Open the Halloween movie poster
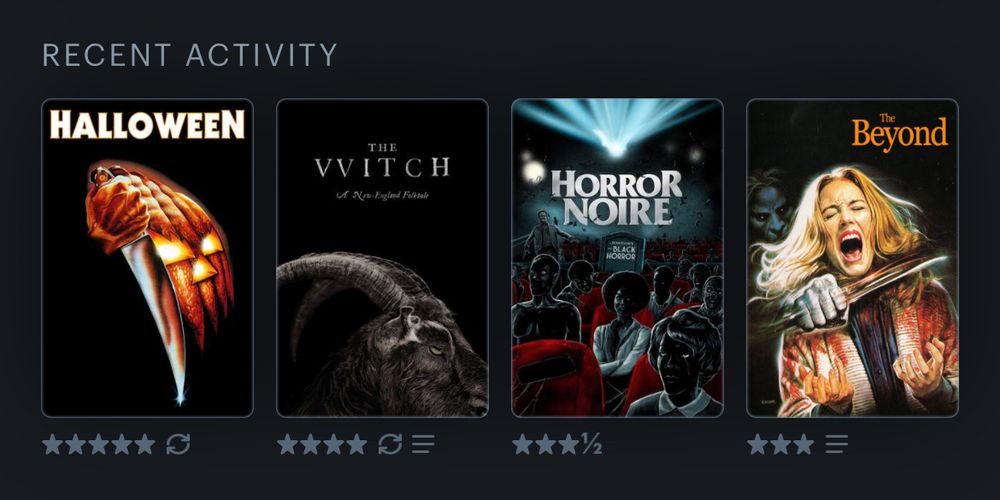Screen dimensions: 1000x500 click(147, 258)
